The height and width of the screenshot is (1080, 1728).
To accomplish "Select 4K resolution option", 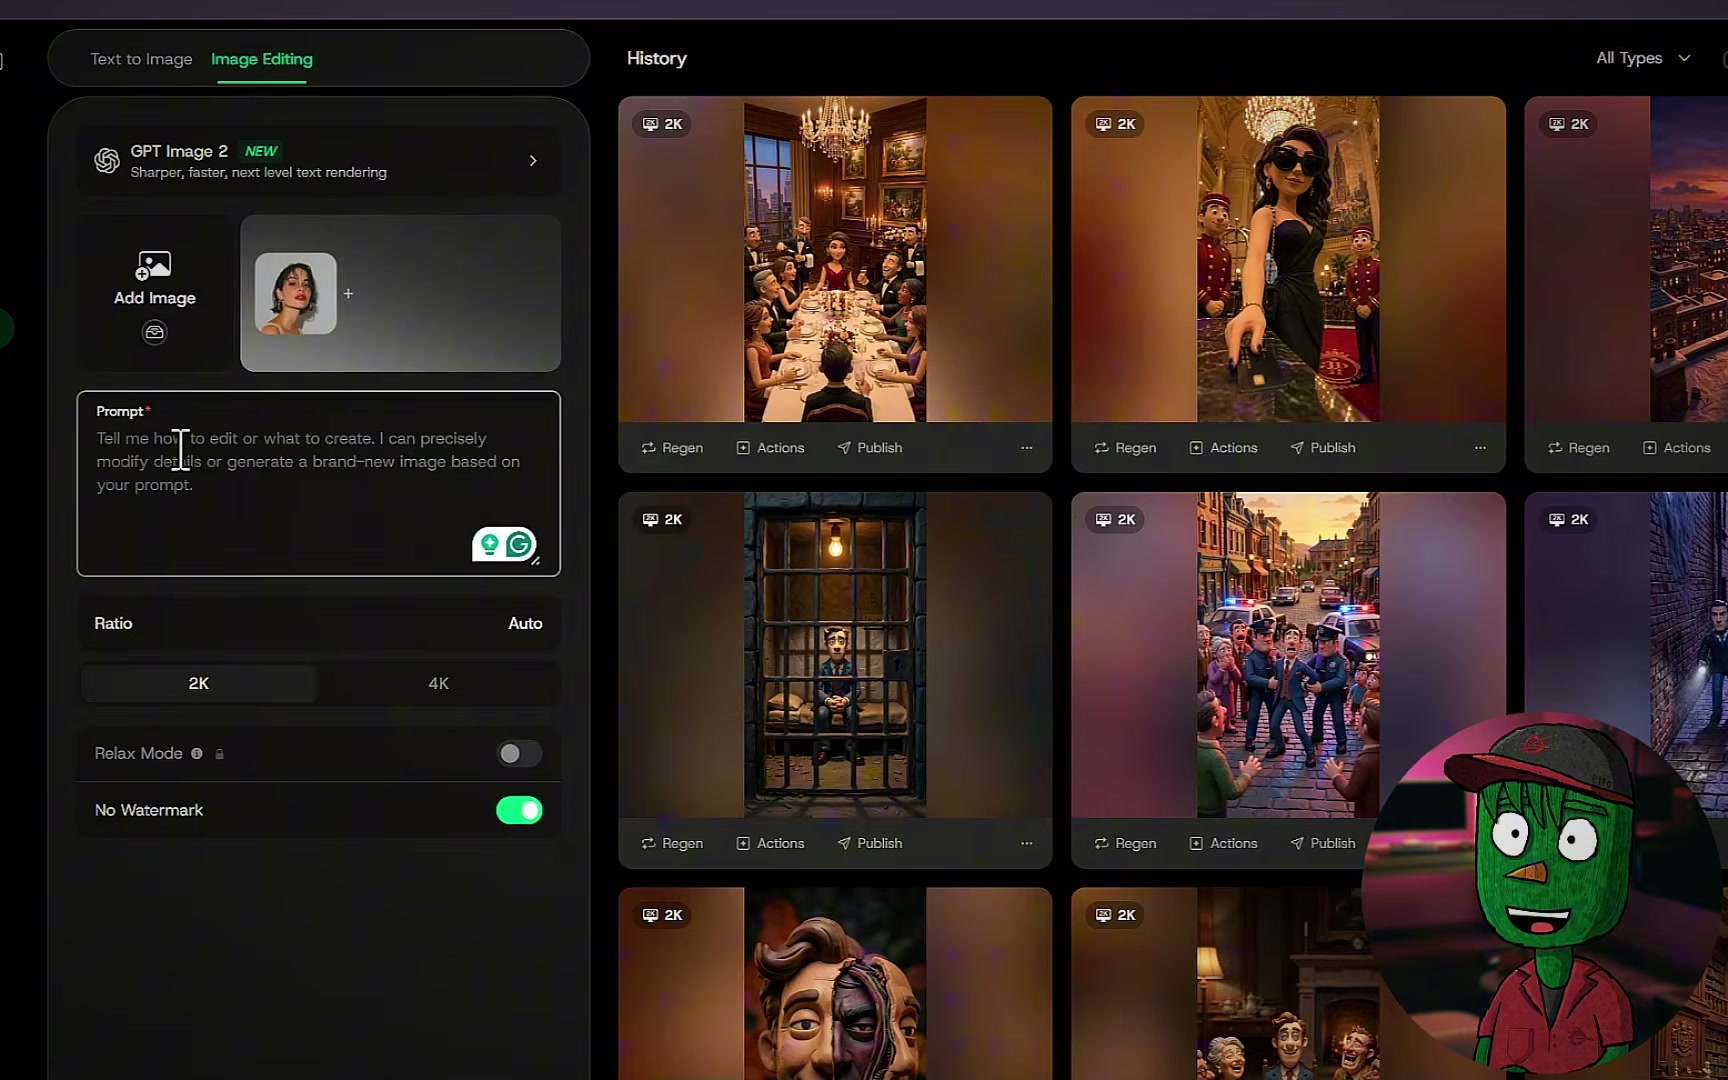I will (x=439, y=684).
